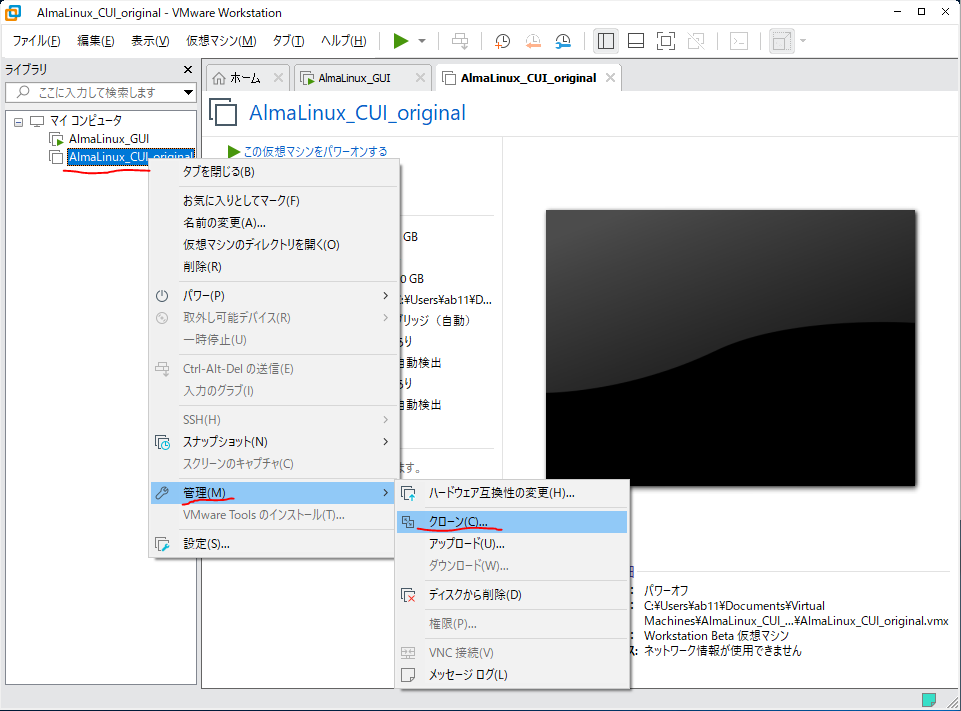Expand the スナップショット(N) submenu
961x711 pixels.
coord(272,442)
